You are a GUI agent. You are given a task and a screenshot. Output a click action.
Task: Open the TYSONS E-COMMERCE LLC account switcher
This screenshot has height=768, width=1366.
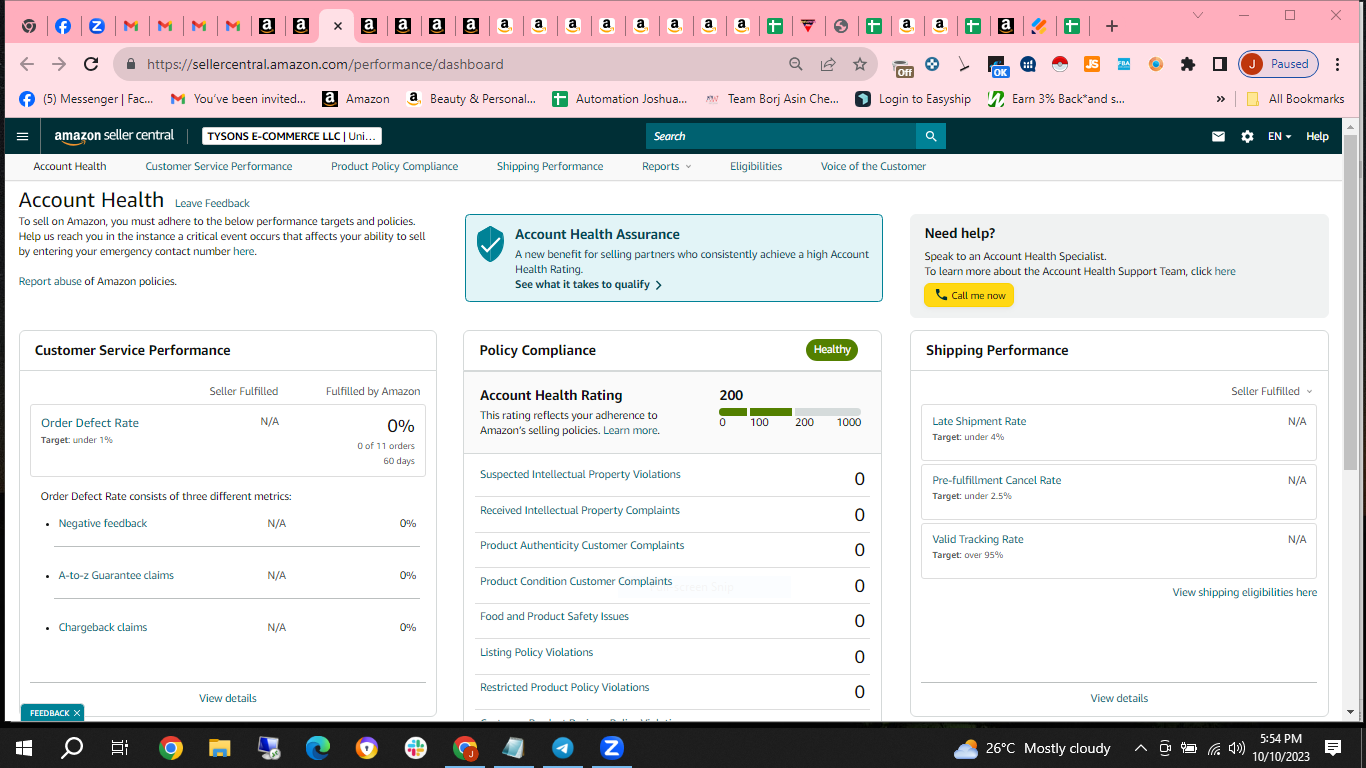[x=292, y=136]
